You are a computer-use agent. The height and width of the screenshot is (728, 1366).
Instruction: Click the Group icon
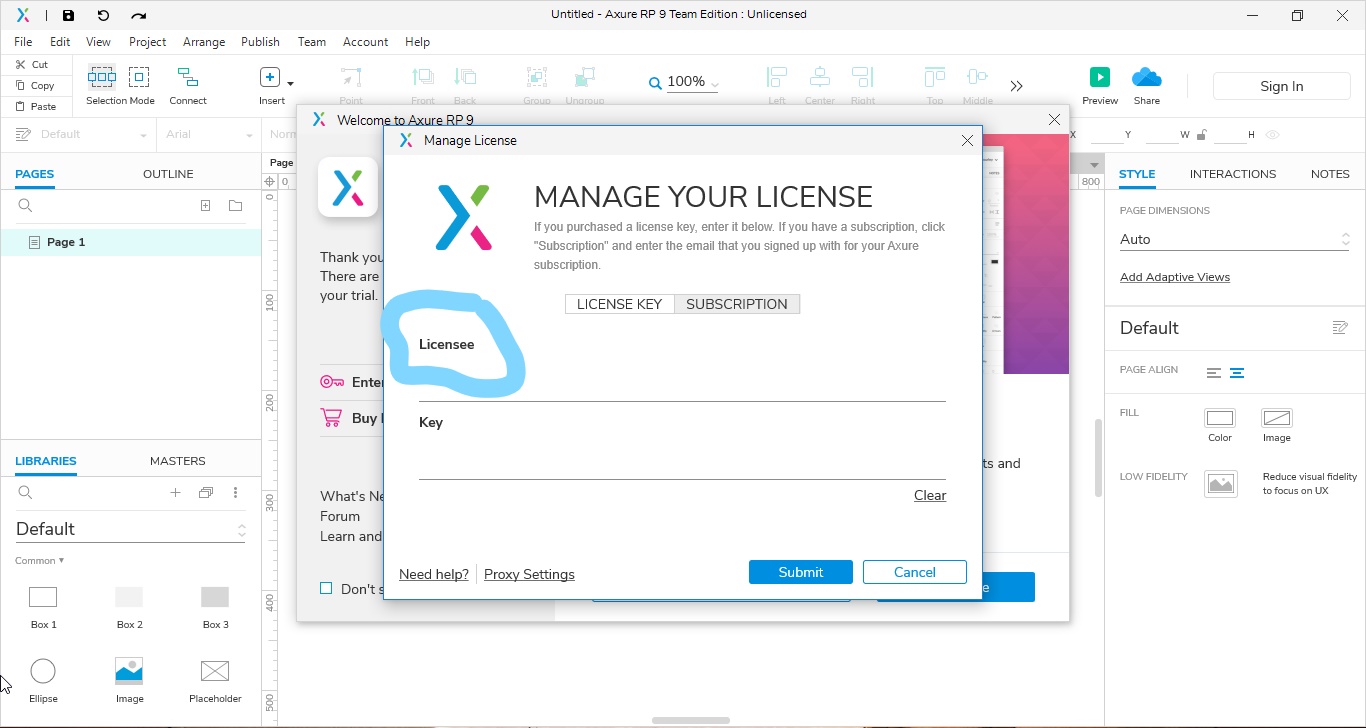[537, 77]
